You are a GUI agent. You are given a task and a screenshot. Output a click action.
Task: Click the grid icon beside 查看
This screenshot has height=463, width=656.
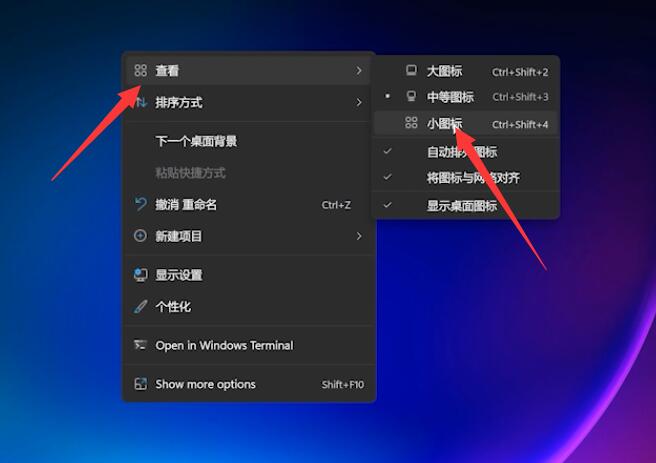point(141,70)
